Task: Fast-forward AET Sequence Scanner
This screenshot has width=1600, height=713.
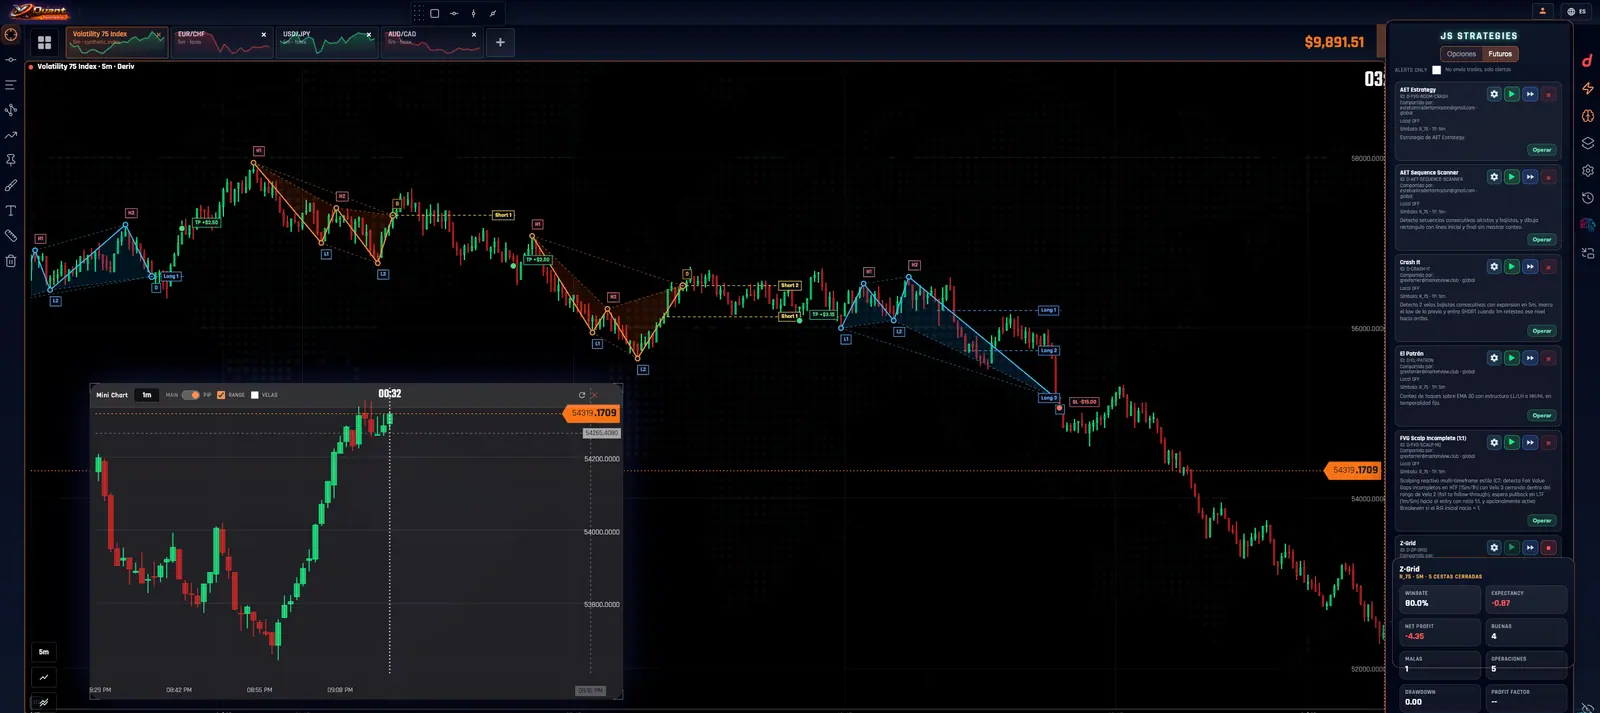Action: (x=1530, y=177)
